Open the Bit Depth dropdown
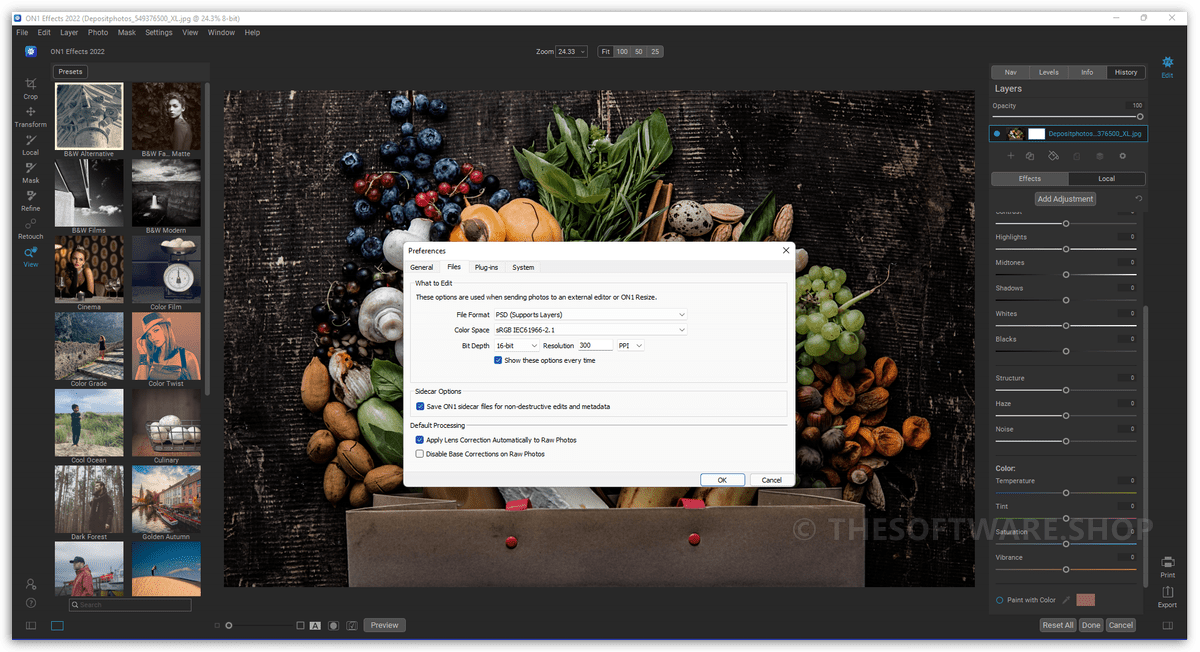Viewport: 1200px width, 652px height. 516,346
